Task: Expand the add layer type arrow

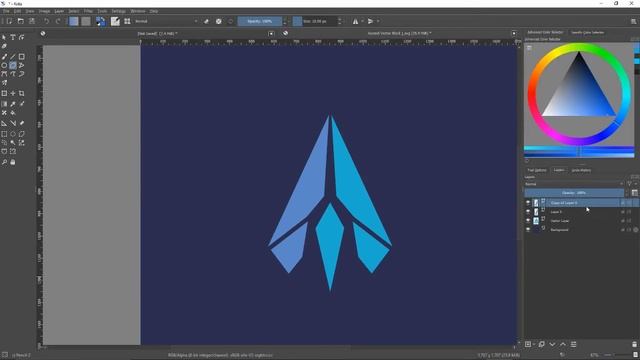Action: [x=533, y=344]
